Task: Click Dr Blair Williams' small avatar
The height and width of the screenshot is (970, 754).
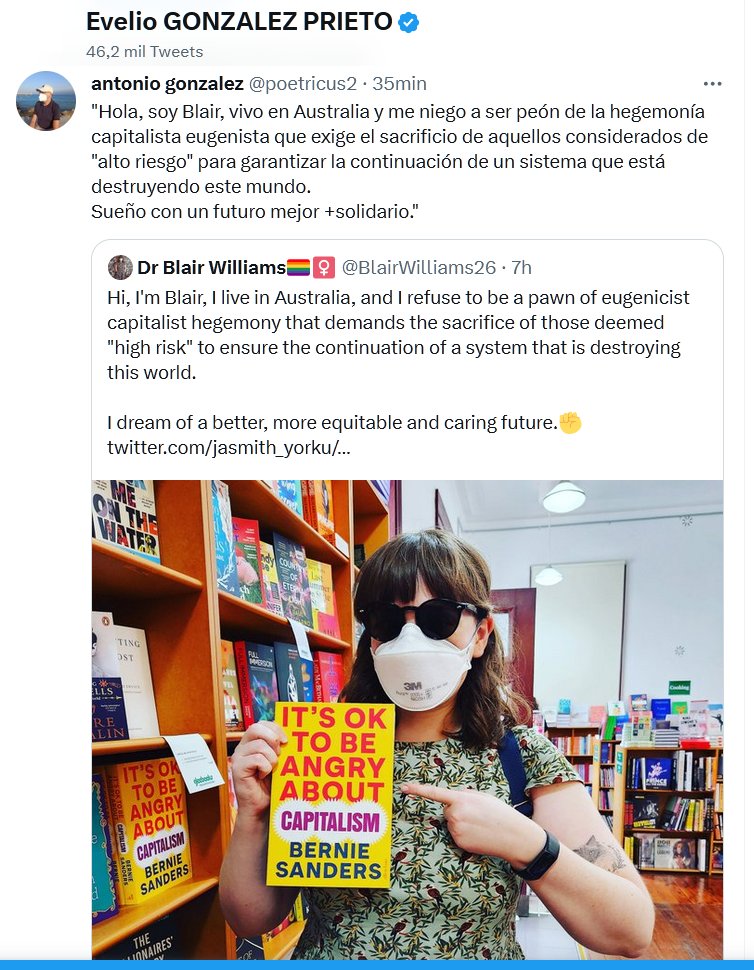Action: pos(120,267)
